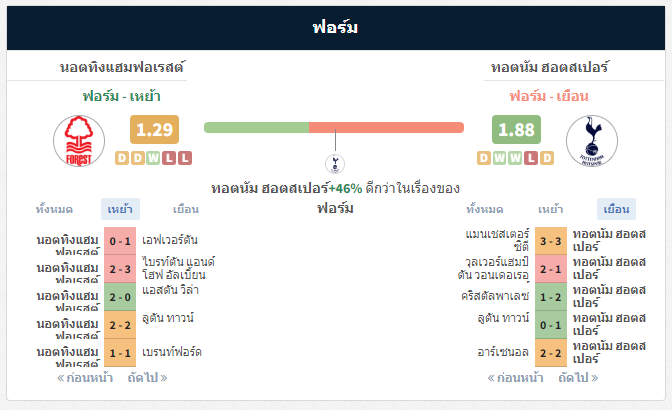The height and width of the screenshot is (410, 672).
Task: Select the ทั้งหมด tab under Nottingham Forest
Action: [54, 209]
